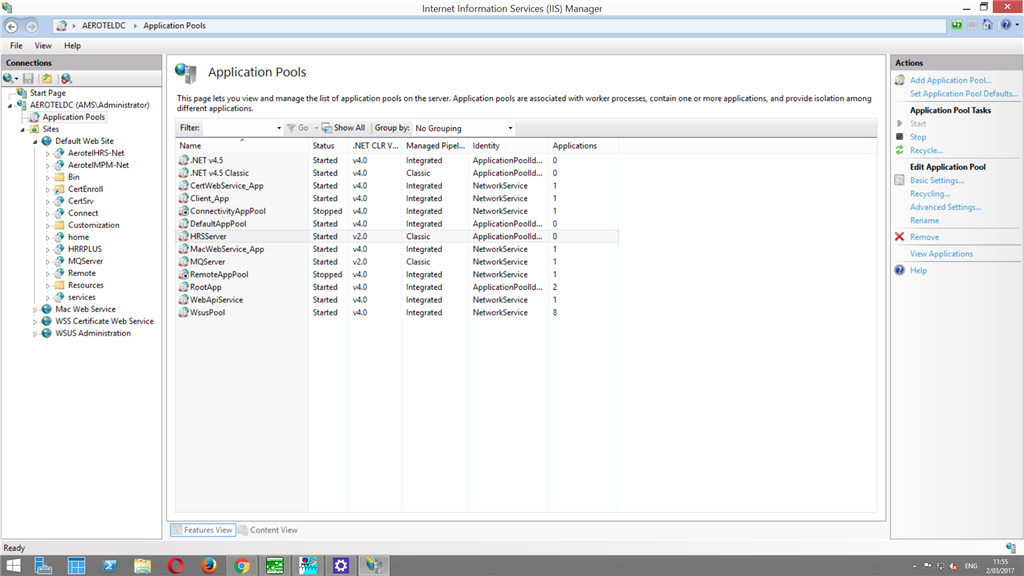Collapse the Default Web Site node
The width and height of the screenshot is (1024, 576).
click(x=35, y=142)
